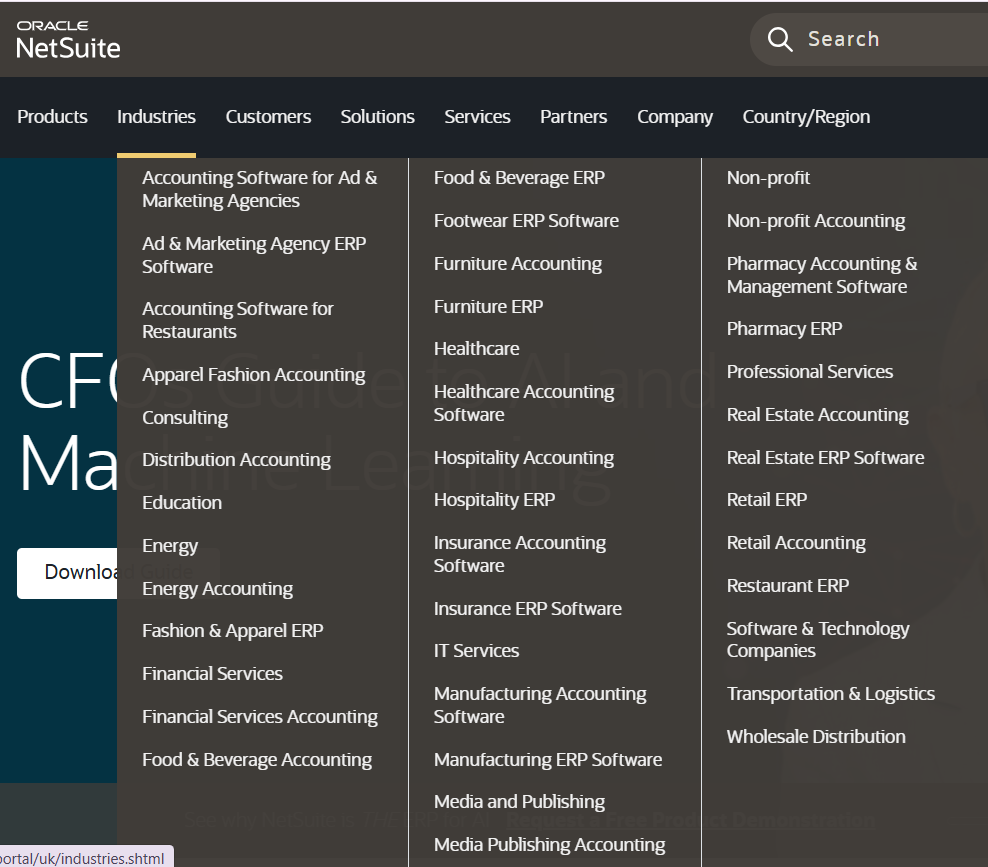This screenshot has width=988, height=867.
Task: Open Healthcare Accounting Software
Action: (524, 403)
